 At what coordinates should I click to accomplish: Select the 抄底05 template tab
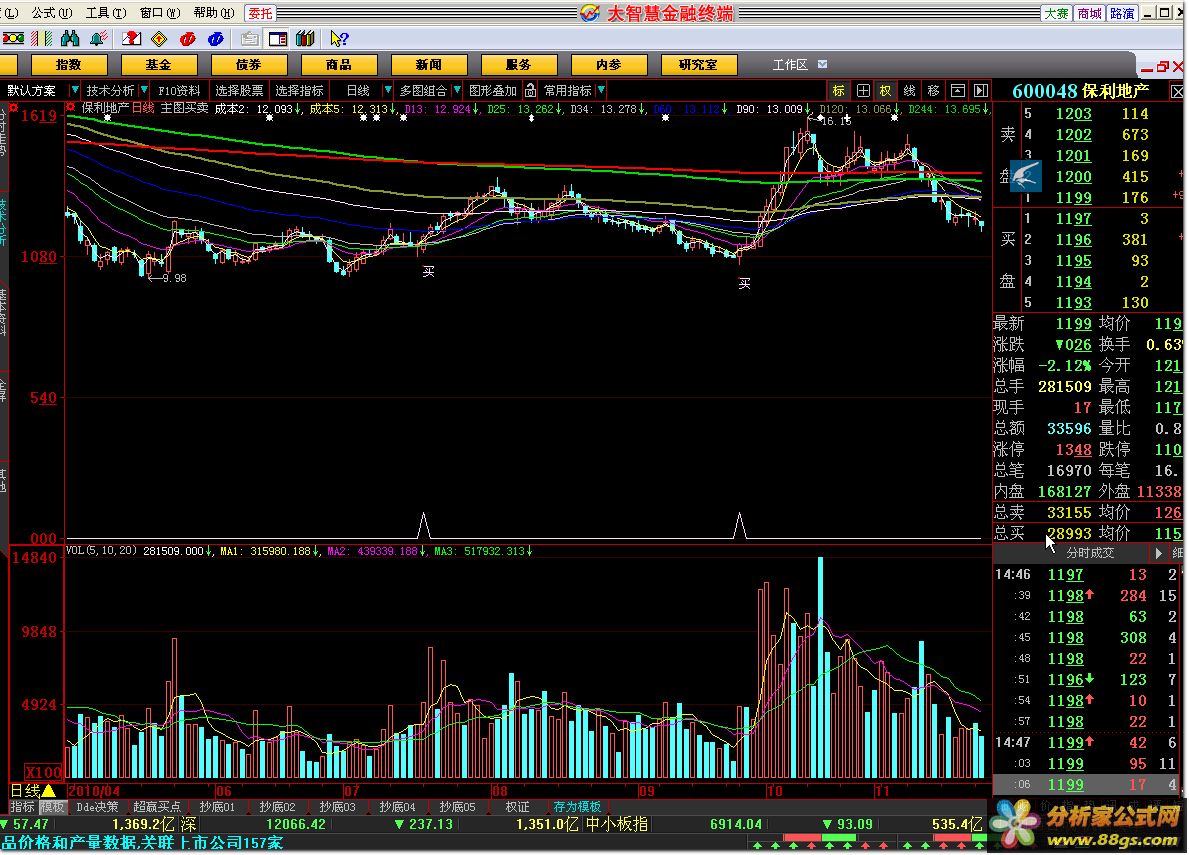(x=457, y=807)
